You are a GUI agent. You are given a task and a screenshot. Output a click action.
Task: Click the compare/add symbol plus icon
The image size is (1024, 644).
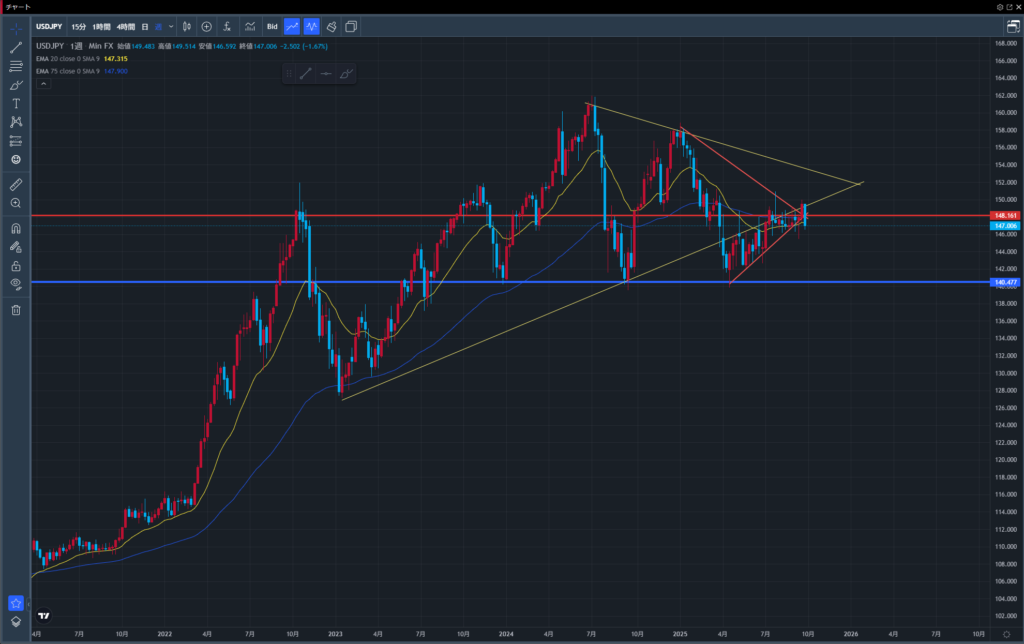tap(206, 26)
